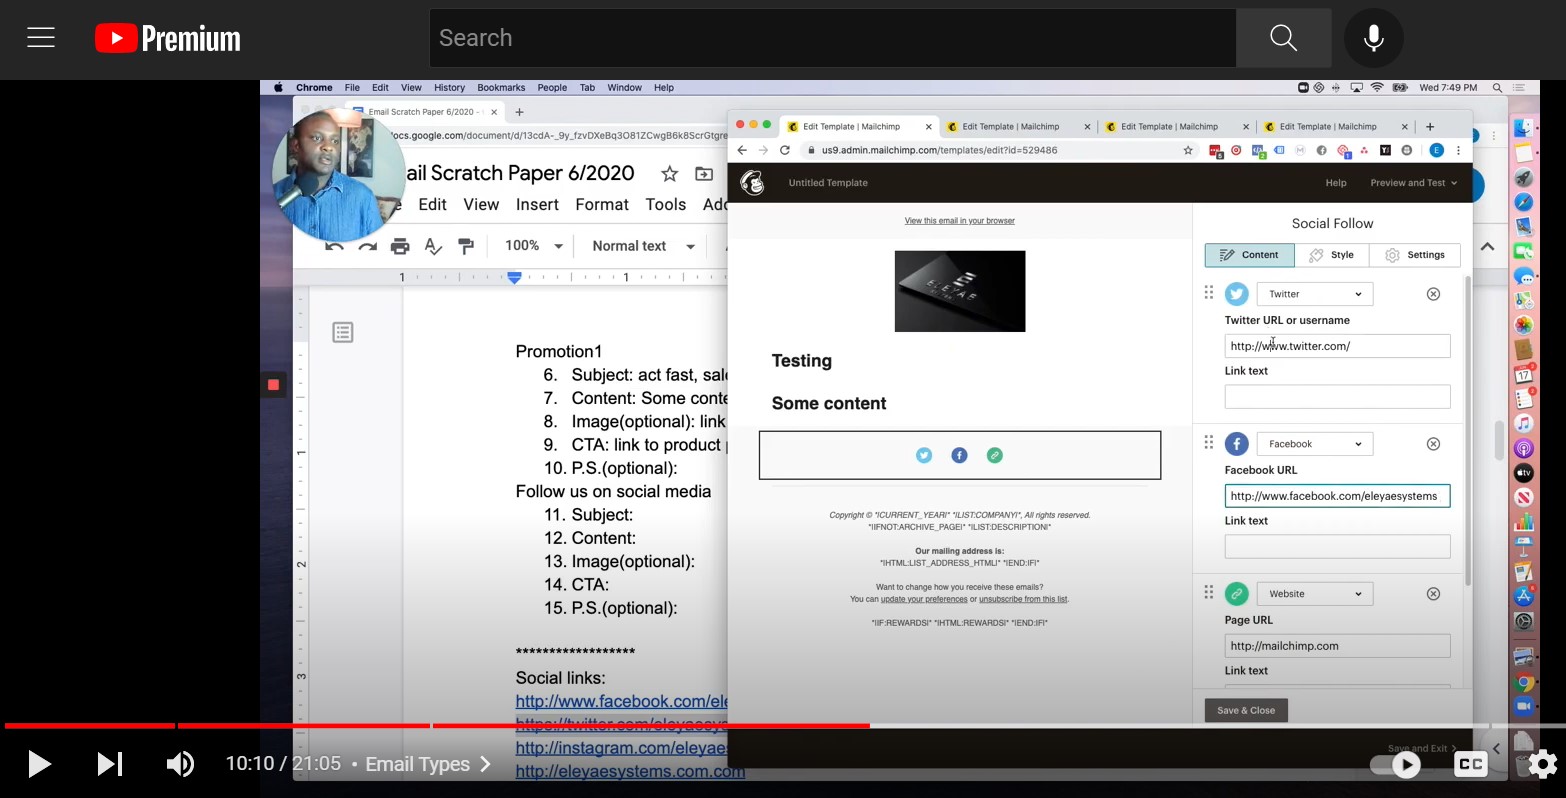The image size is (1566, 798).
Task: Open the Email Types chapter label
Action: 428,764
